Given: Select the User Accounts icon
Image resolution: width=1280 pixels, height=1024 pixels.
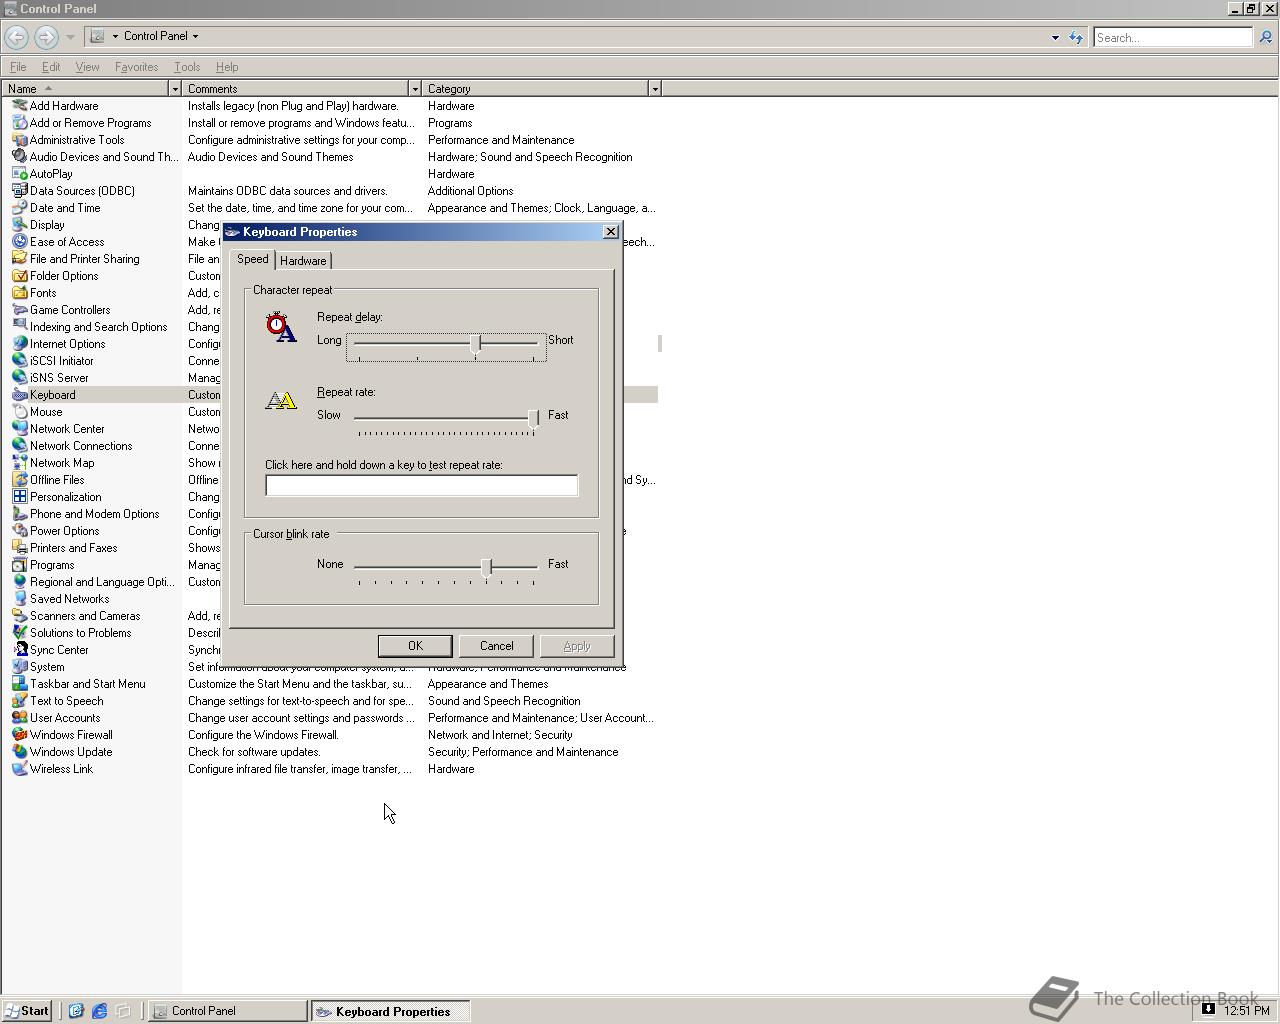Looking at the screenshot, I should 19,718.
